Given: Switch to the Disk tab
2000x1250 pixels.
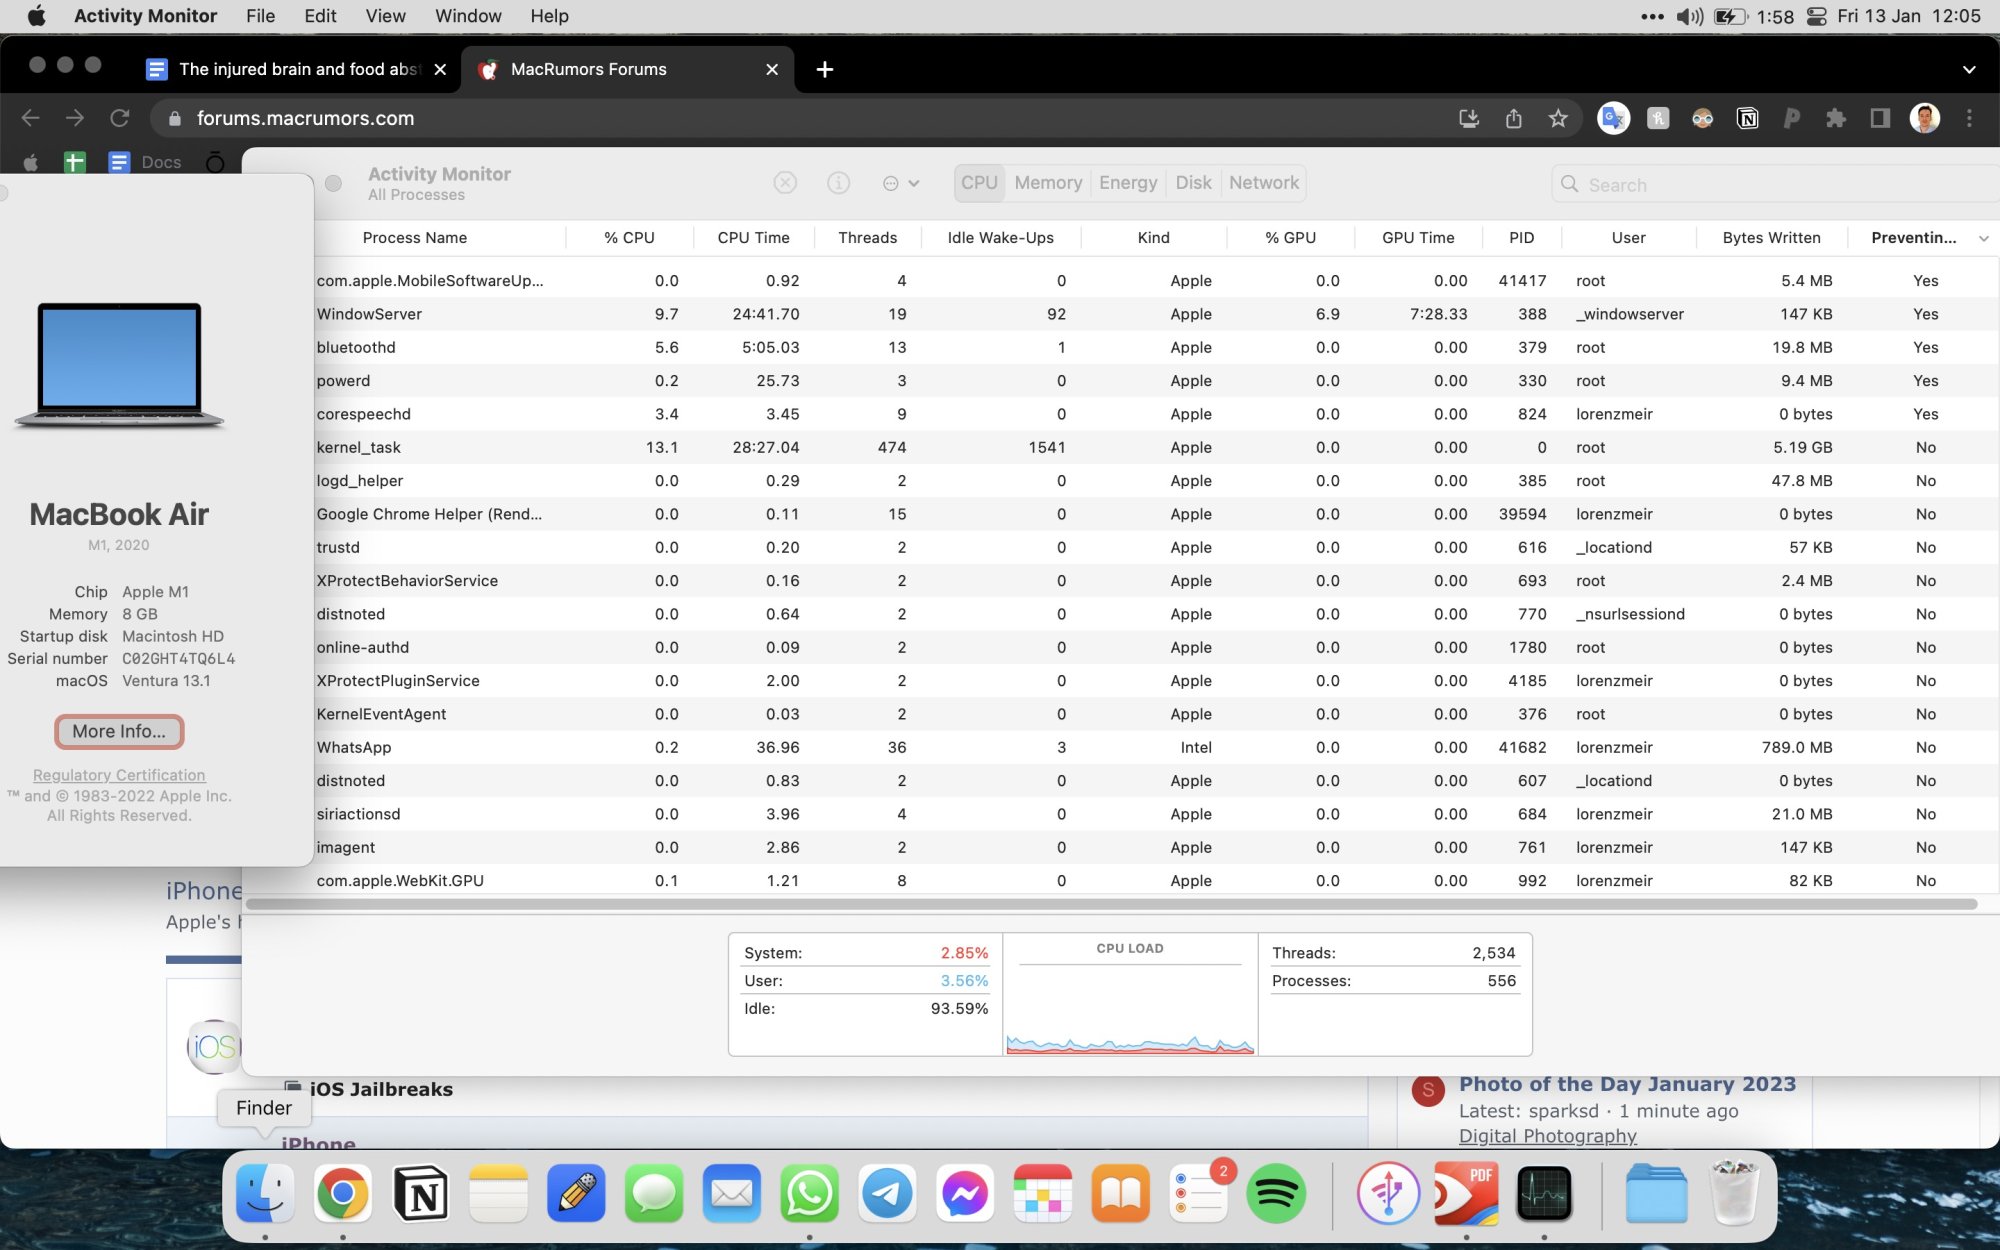Looking at the screenshot, I should 1193,183.
